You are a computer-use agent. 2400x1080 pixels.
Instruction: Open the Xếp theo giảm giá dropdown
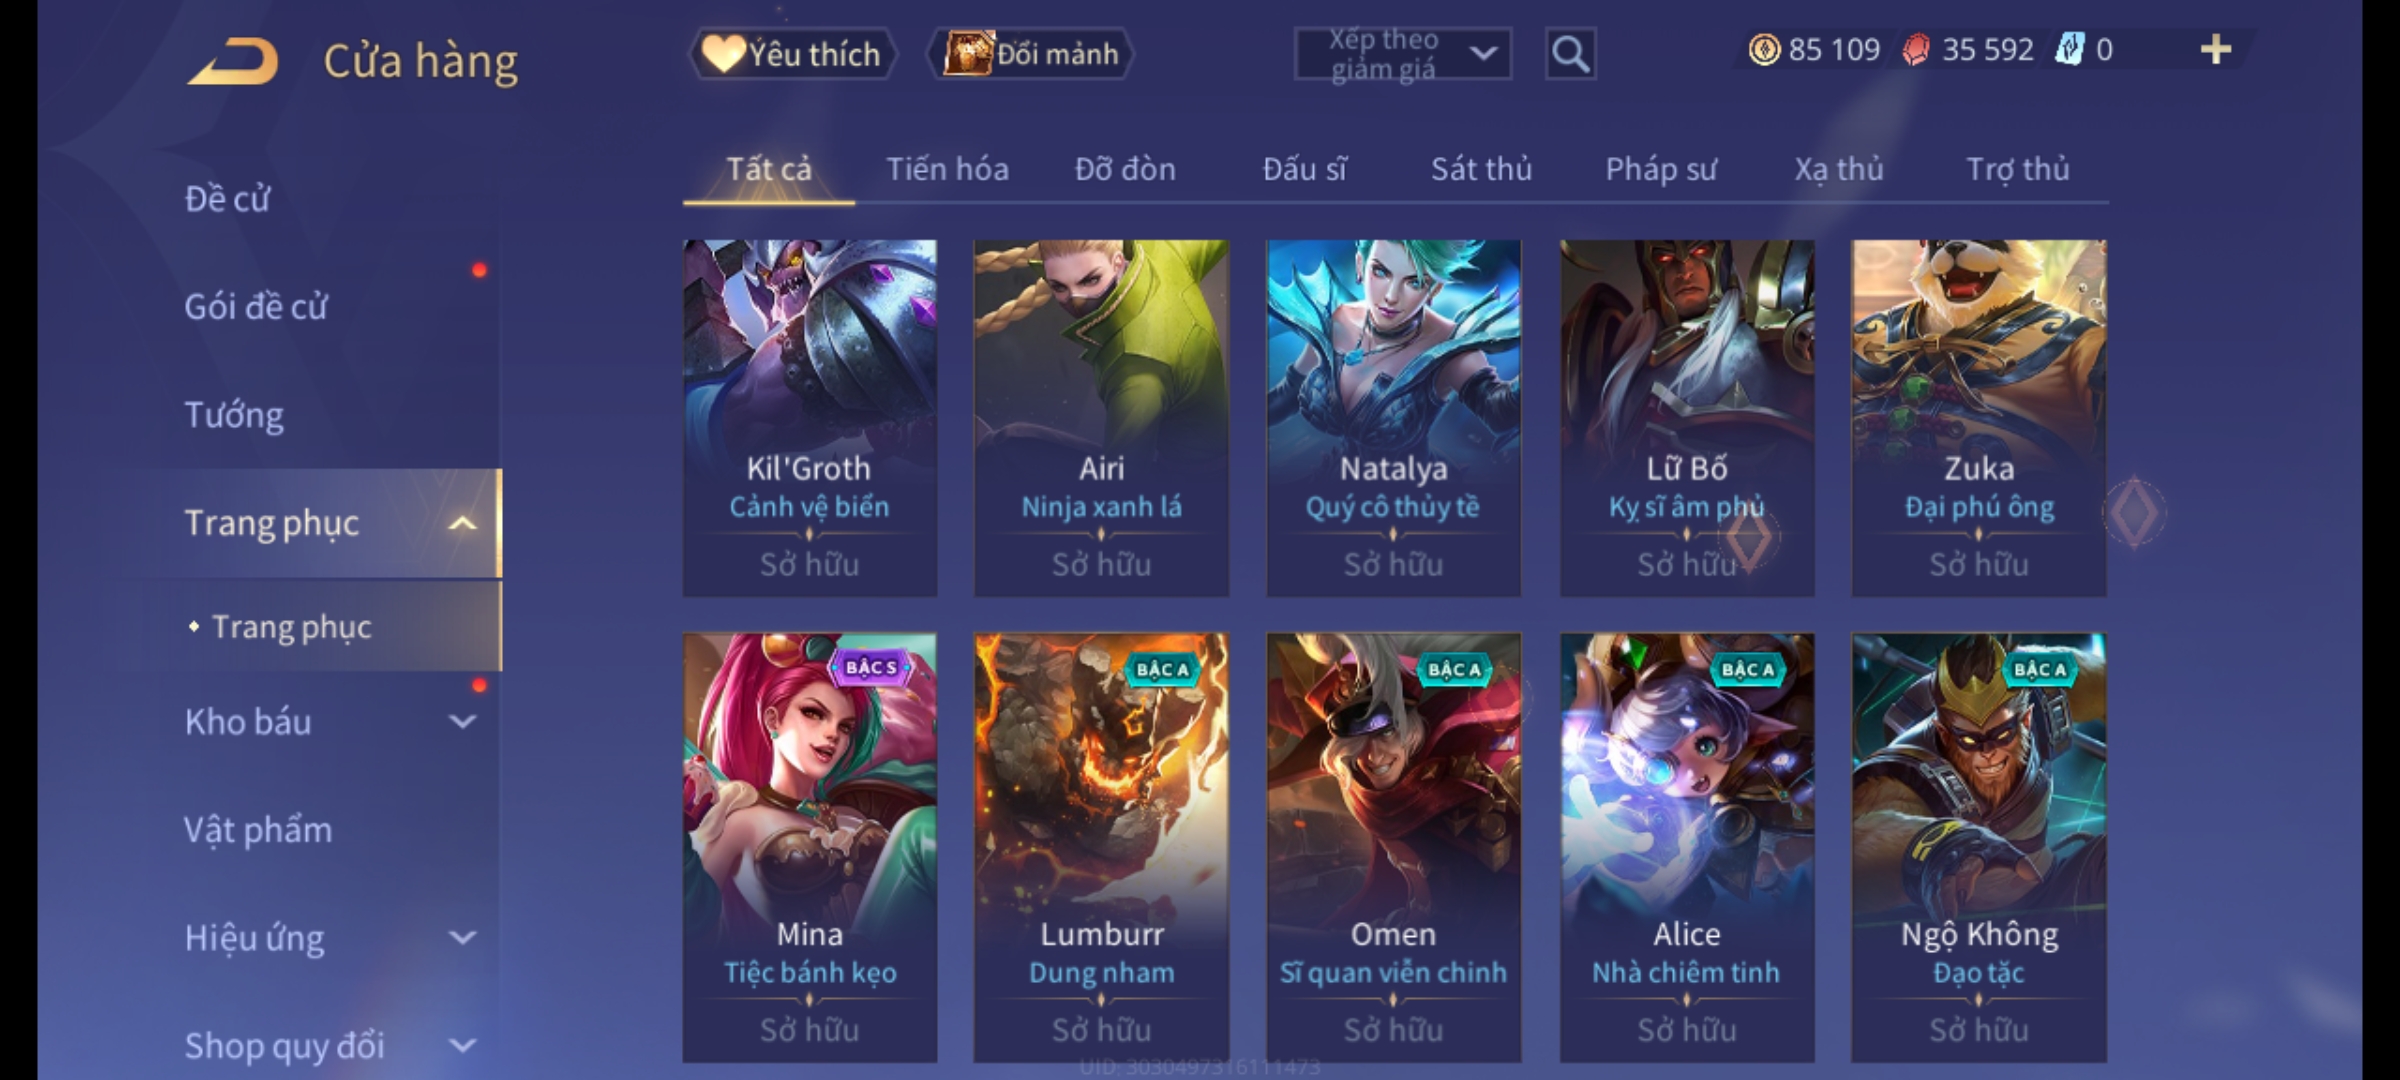[x=1402, y=54]
